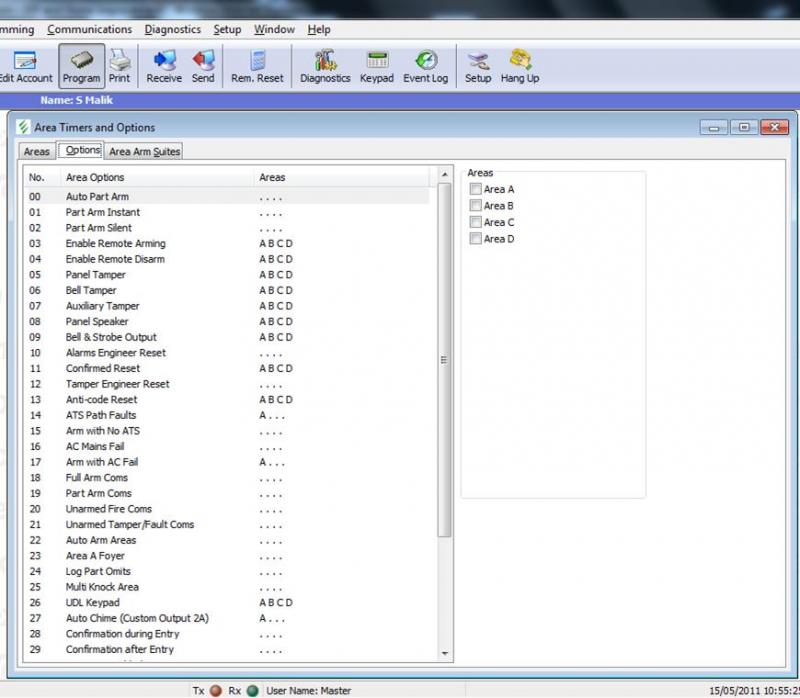Screen dimensions: 800x698
Task: Switch to the Areas tab
Action: 37,152
